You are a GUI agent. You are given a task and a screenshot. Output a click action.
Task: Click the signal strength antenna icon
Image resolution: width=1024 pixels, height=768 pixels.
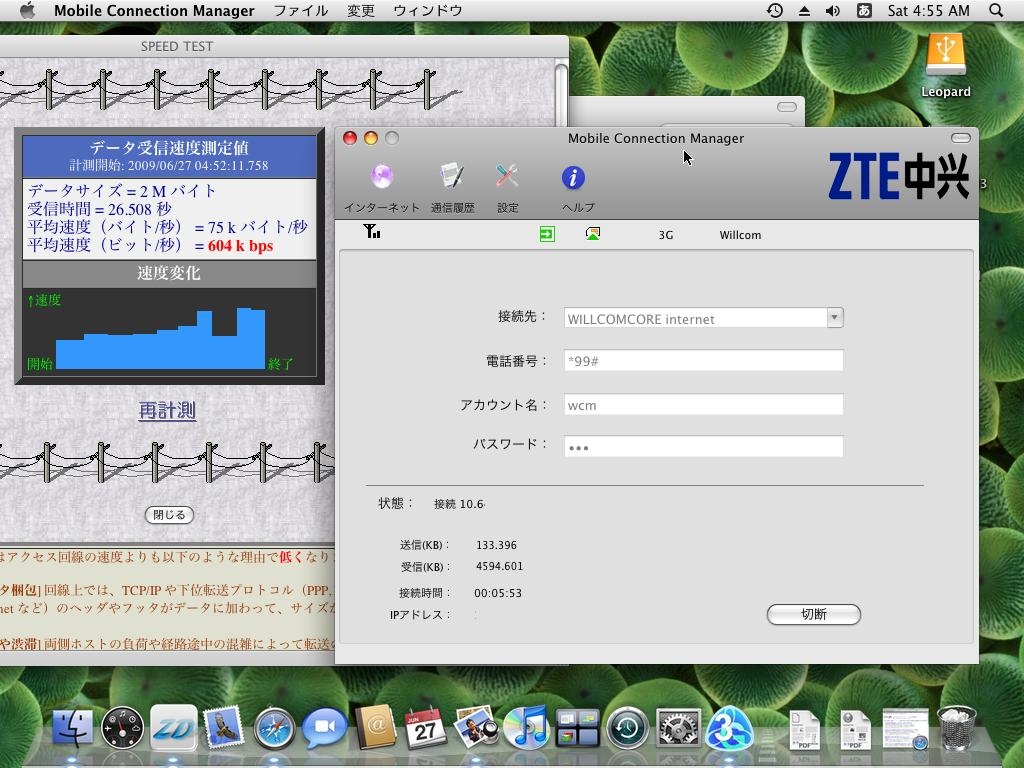tap(372, 231)
